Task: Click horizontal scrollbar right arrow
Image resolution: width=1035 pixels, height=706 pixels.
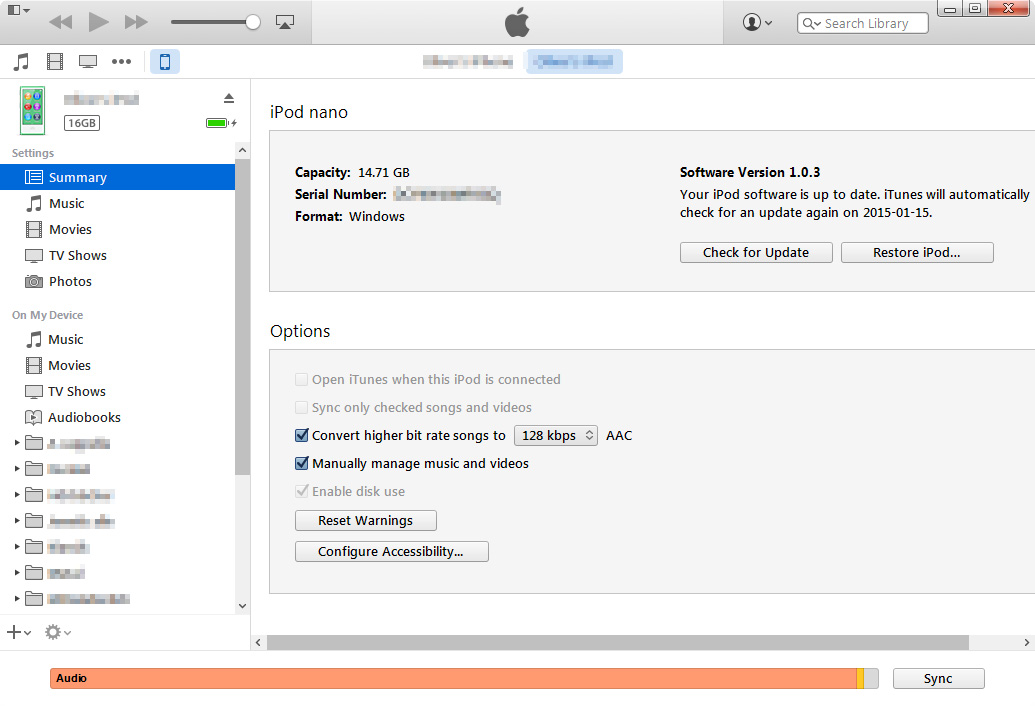Action: (1026, 643)
